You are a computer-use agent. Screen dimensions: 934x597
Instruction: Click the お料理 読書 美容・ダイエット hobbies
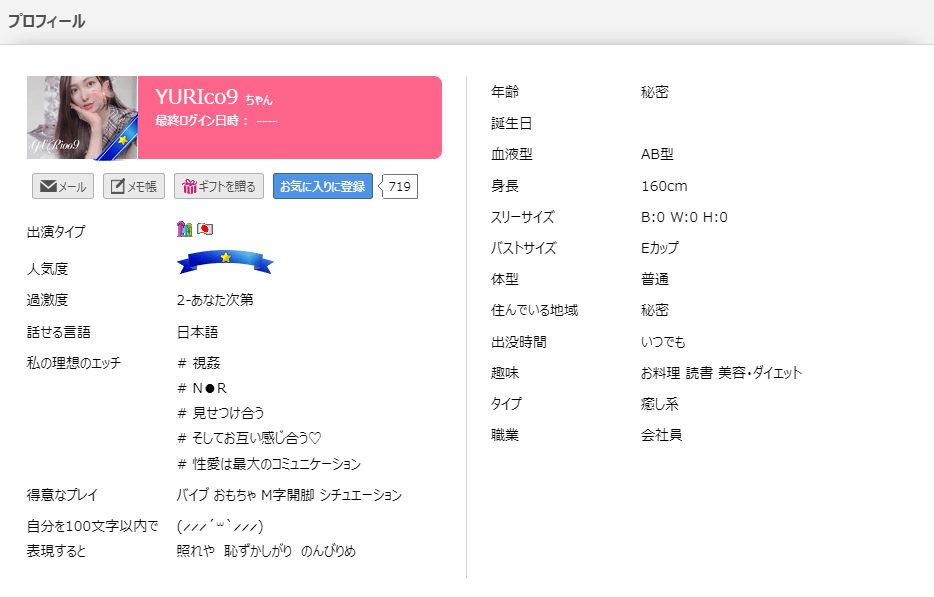pyautogui.click(x=721, y=373)
